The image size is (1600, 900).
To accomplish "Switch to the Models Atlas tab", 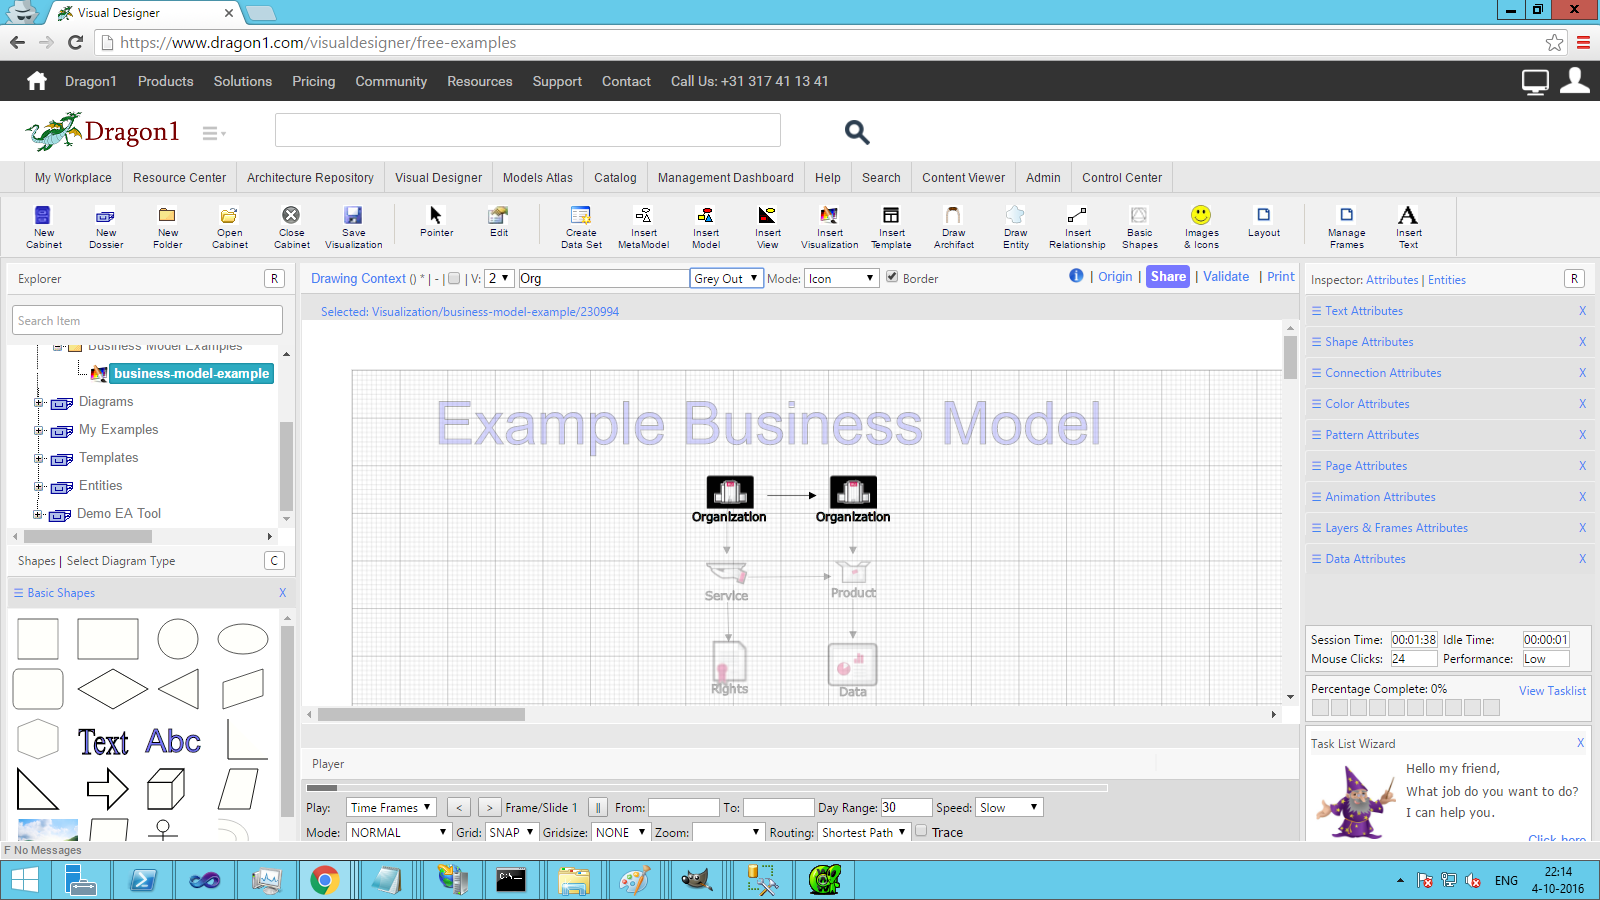I will [538, 177].
